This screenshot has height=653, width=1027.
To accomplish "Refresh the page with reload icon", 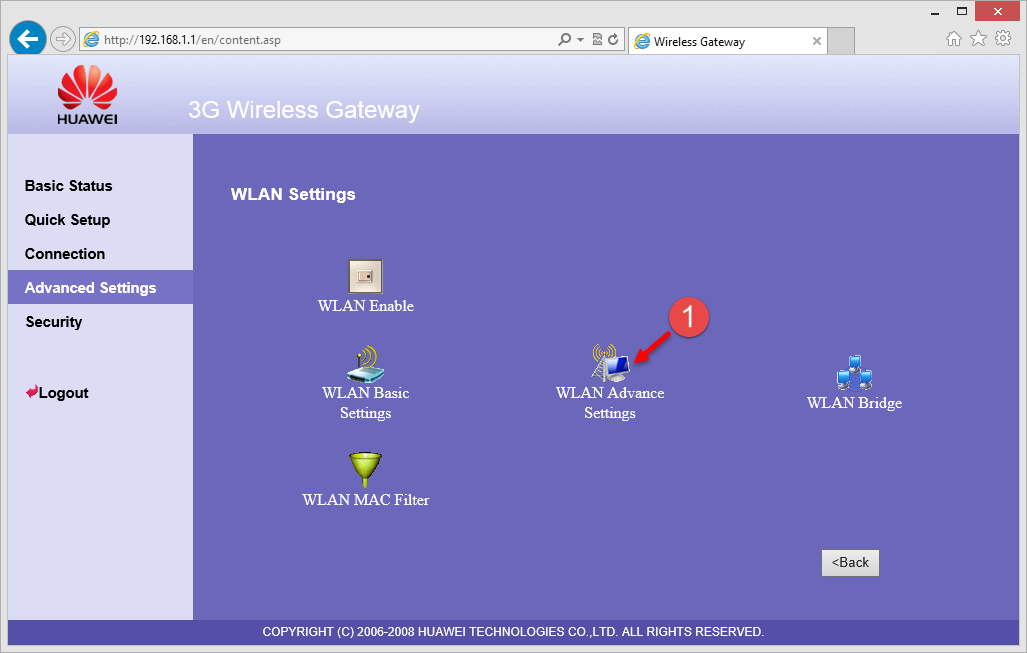I will 613,39.
